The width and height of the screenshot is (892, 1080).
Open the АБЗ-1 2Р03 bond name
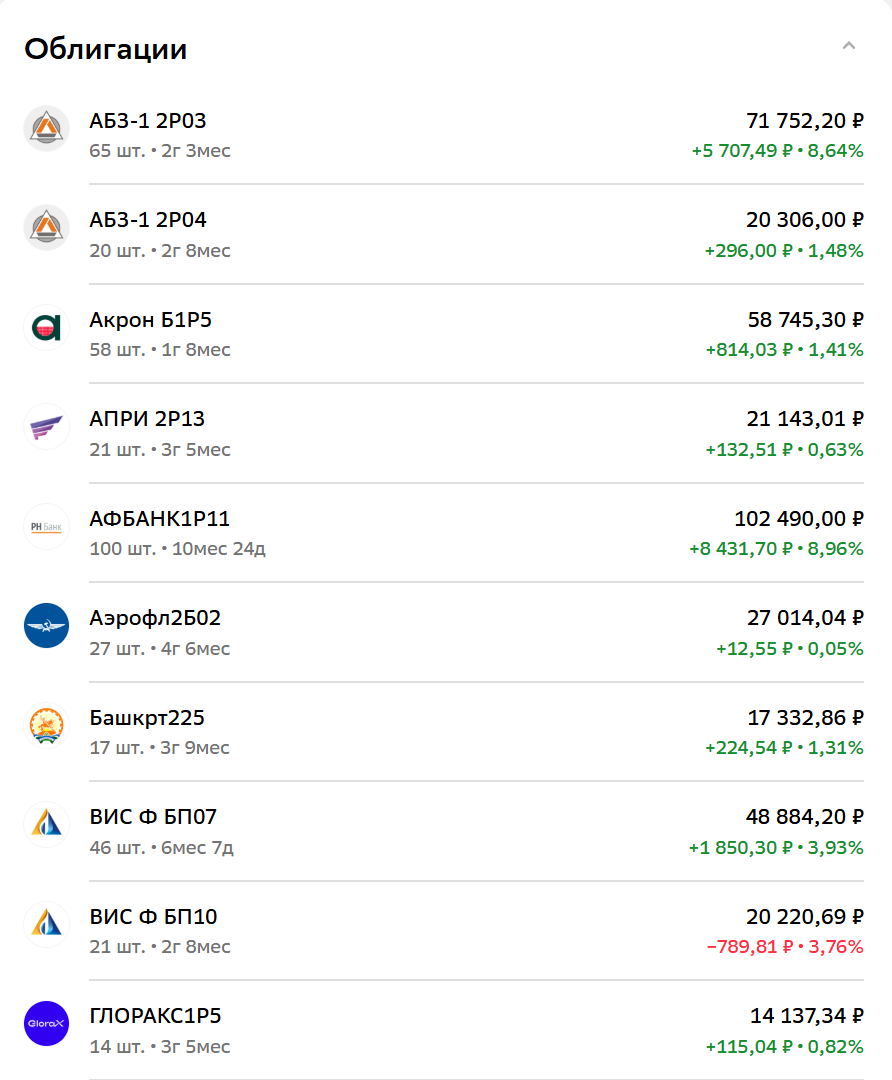[148, 121]
